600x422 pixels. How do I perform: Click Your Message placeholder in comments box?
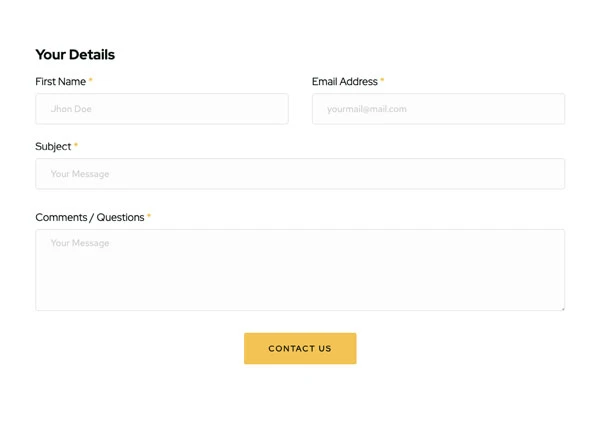coord(80,243)
